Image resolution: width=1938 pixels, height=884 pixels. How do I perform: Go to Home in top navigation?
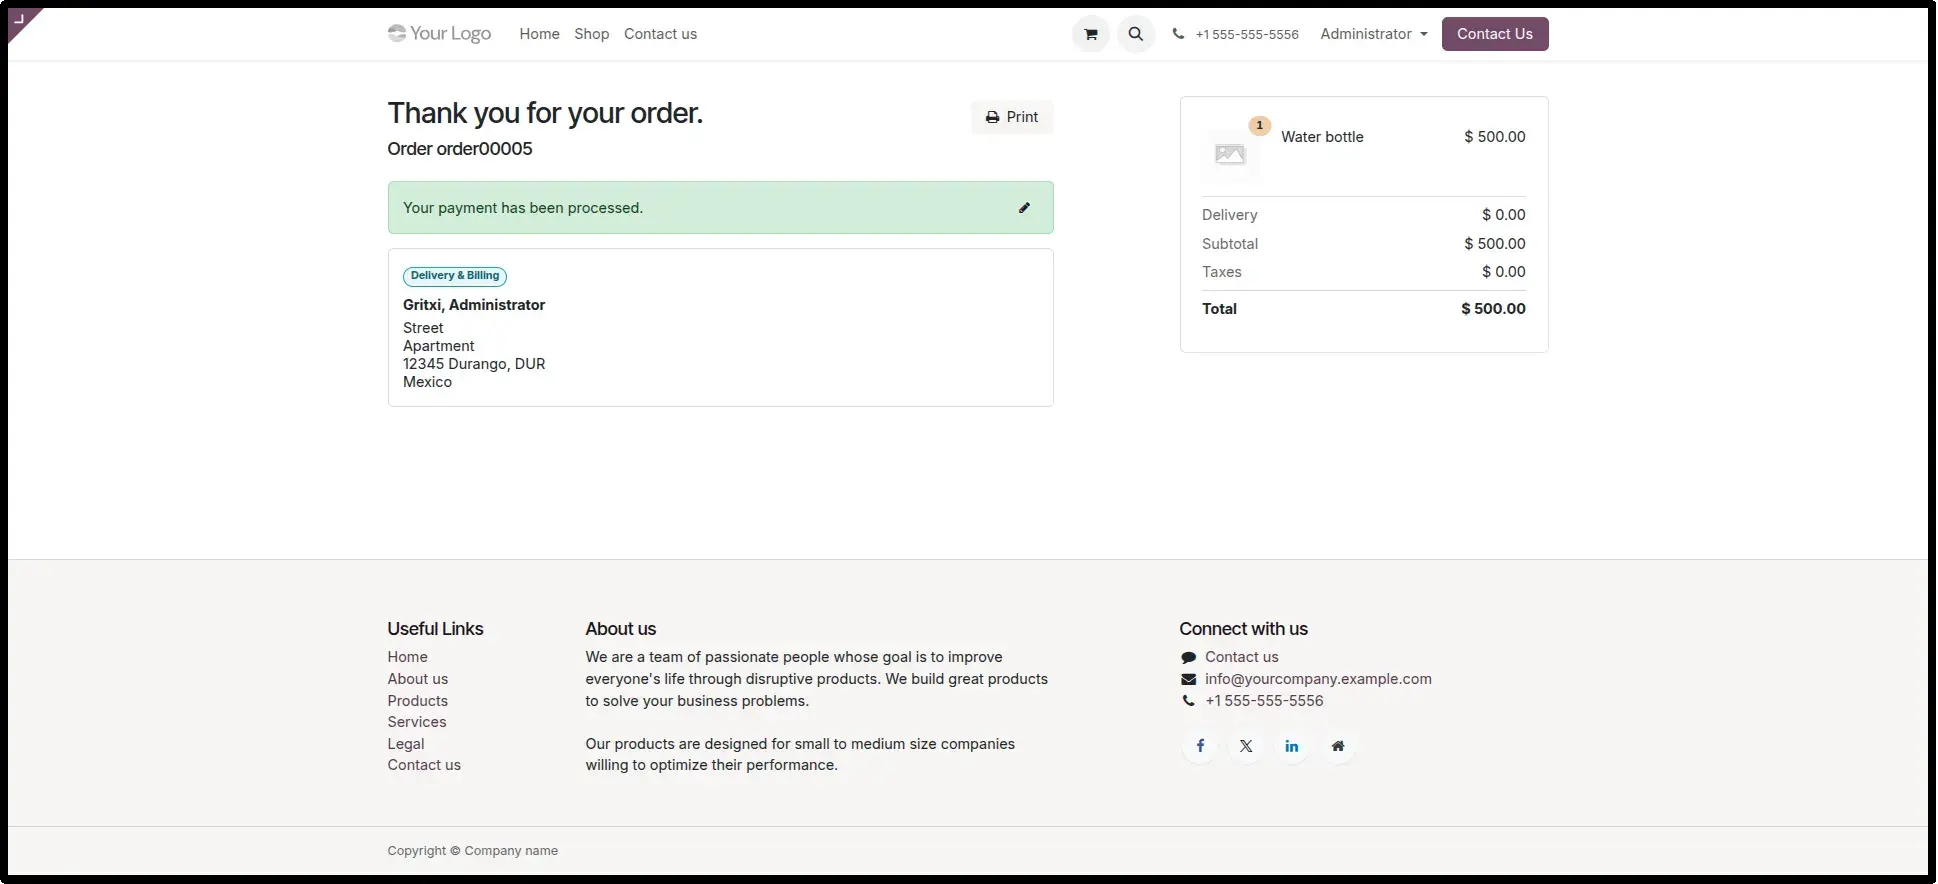click(539, 34)
